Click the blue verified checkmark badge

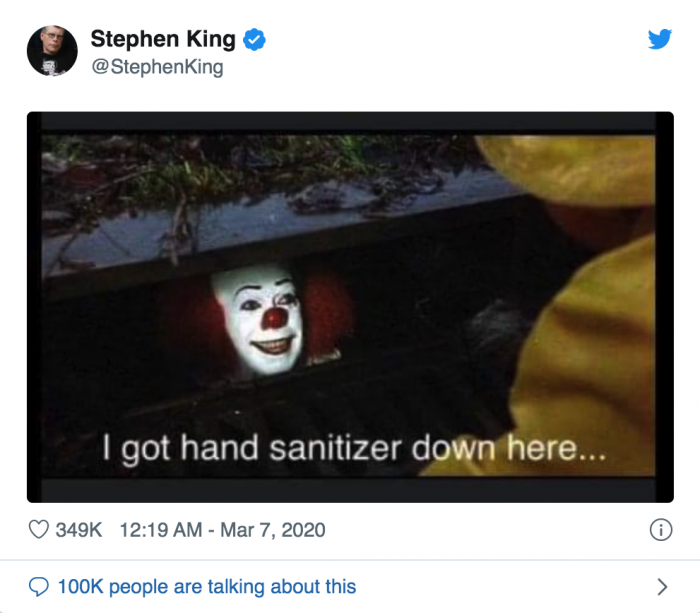coord(256,40)
